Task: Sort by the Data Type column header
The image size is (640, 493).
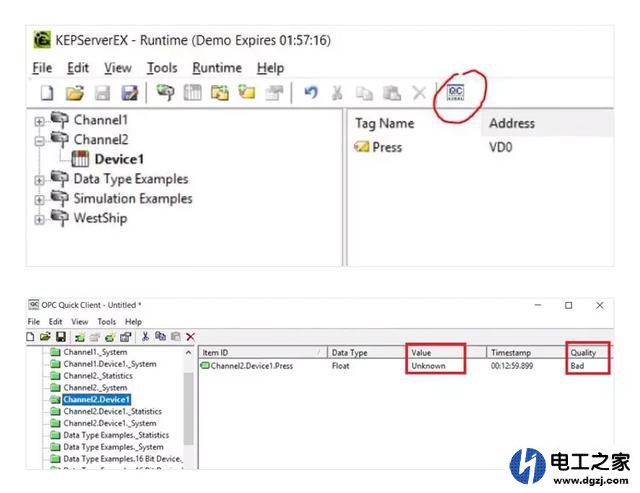Action: coord(366,352)
